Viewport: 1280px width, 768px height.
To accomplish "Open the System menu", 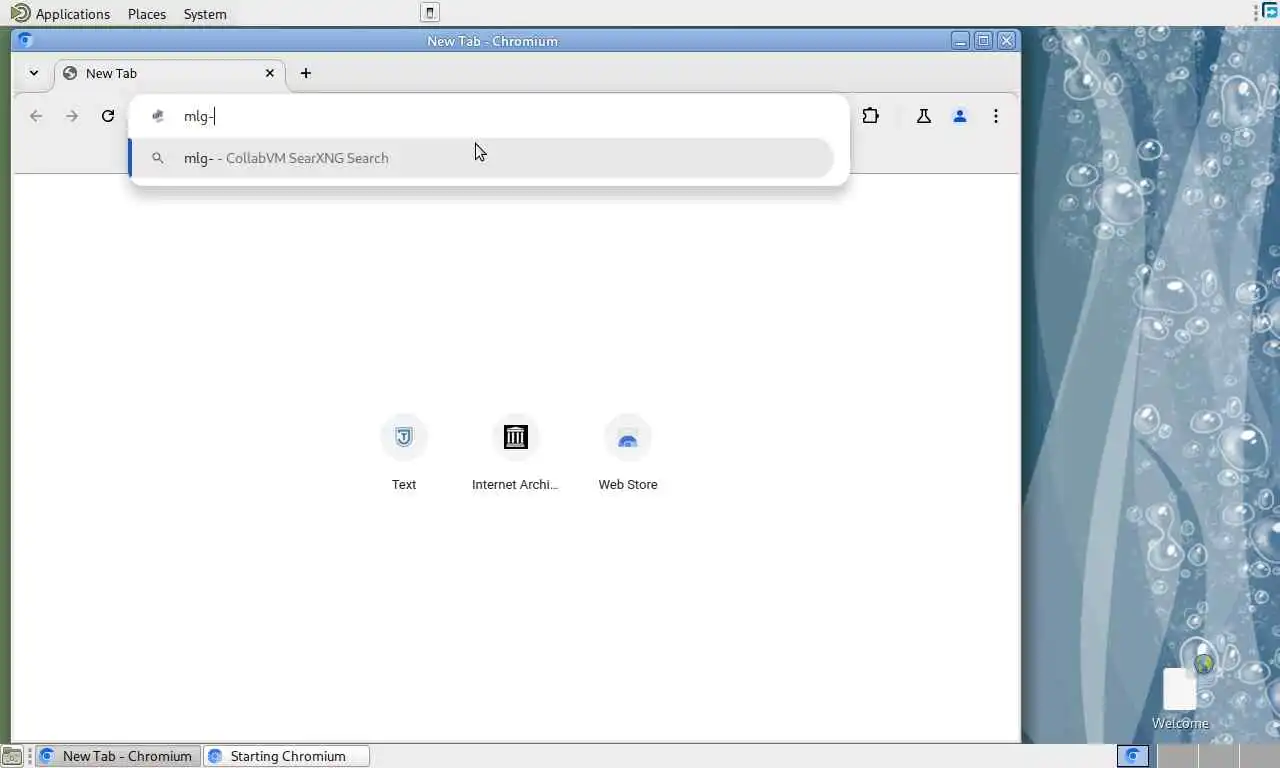I will pos(205,14).
